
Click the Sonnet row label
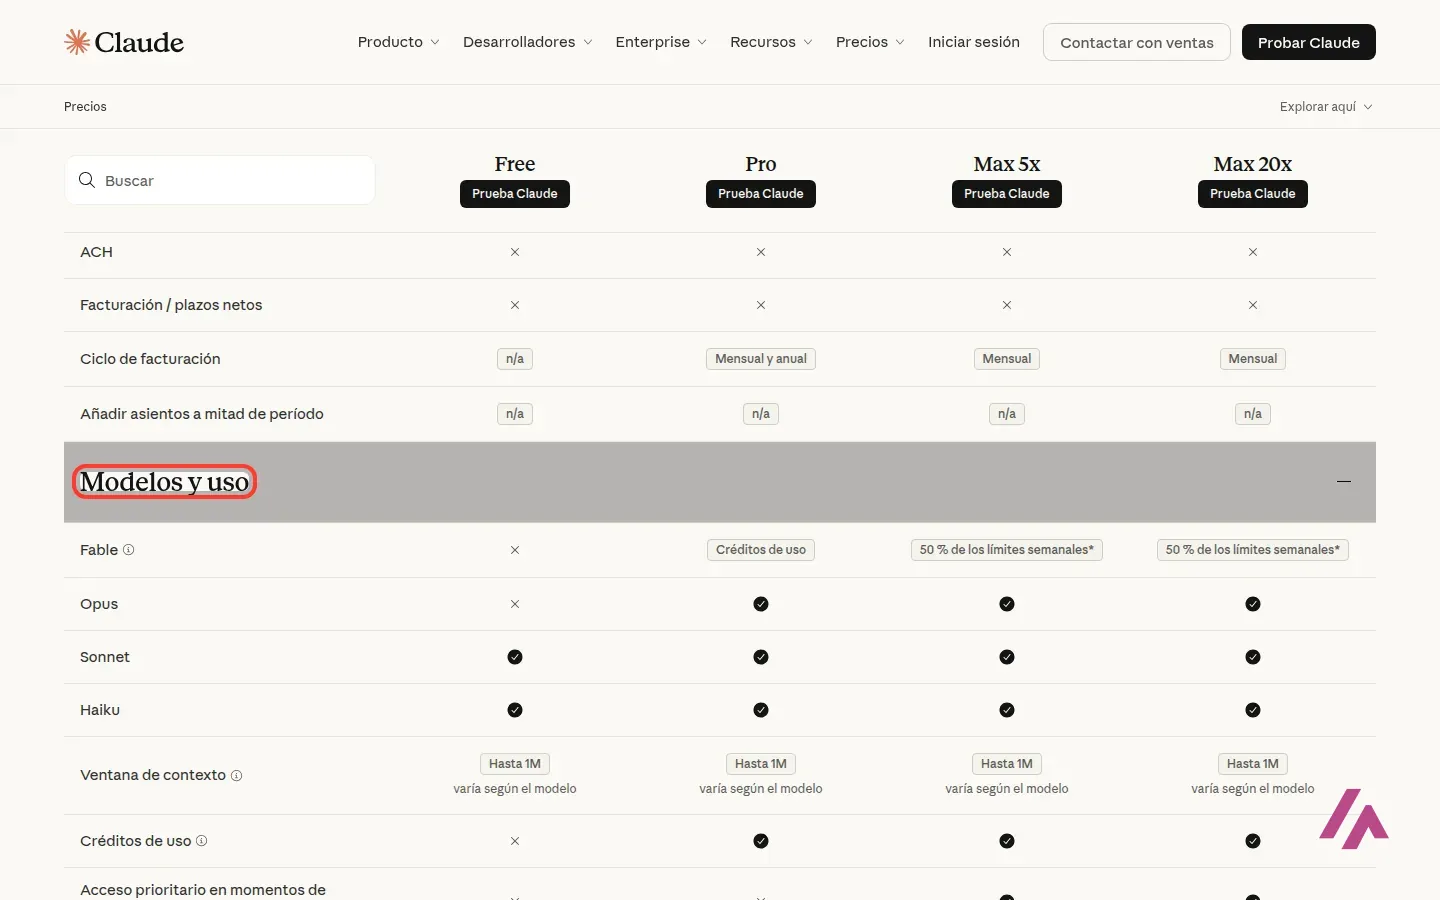[x=105, y=657]
